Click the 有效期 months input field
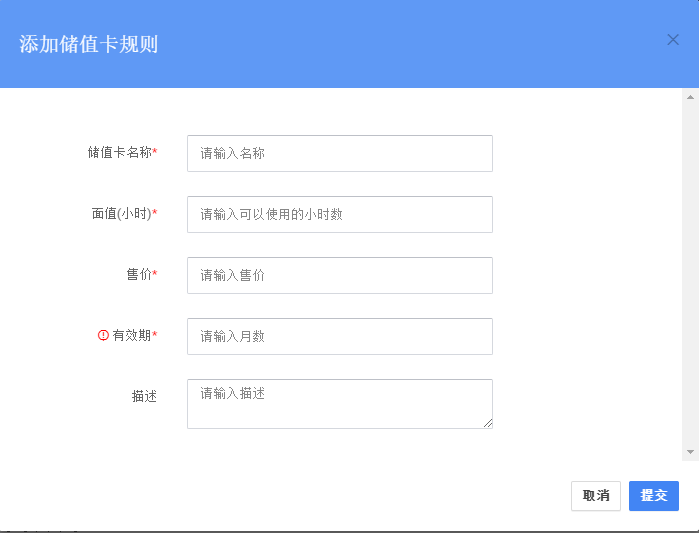Image resolution: width=699 pixels, height=533 pixels. click(x=340, y=336)
